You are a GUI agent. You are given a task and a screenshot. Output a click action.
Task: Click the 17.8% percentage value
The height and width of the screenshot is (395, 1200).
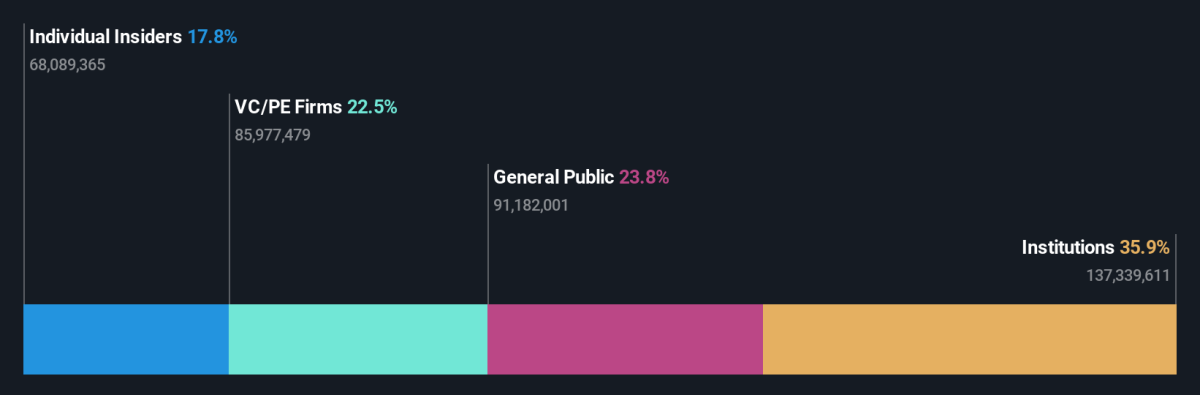tap(212, 37)
